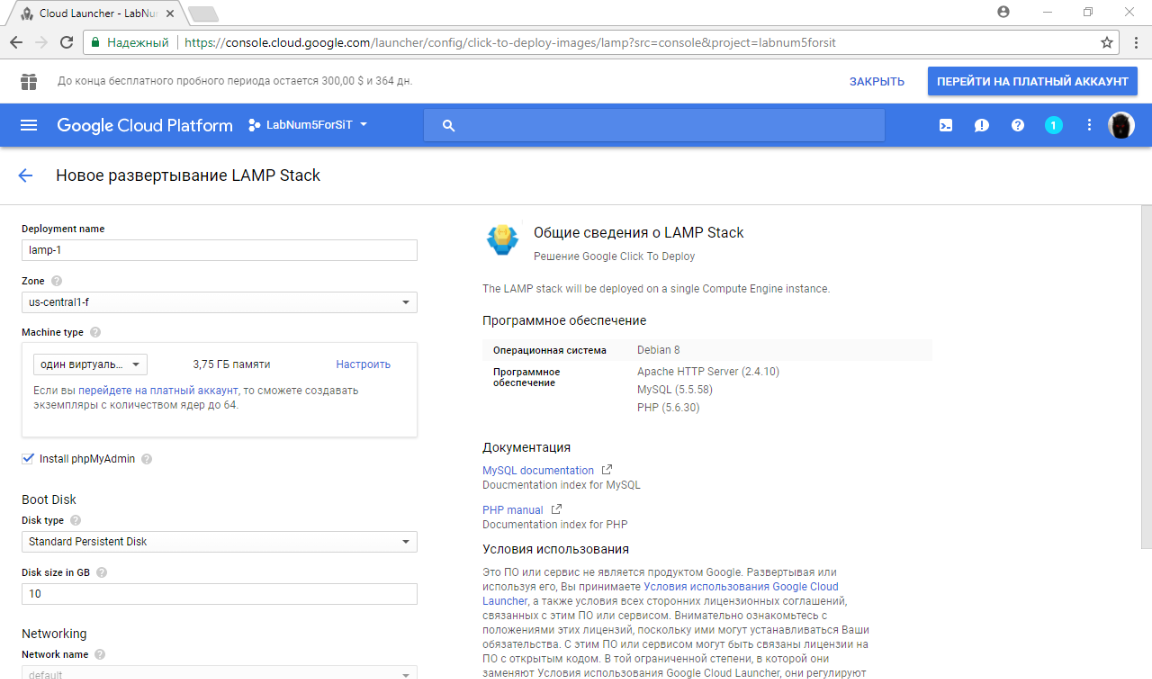Viewport: 1152px width, 679px height.
Task: Open a new browser tab
Action: pyautogui.click(x=203, y=13)
